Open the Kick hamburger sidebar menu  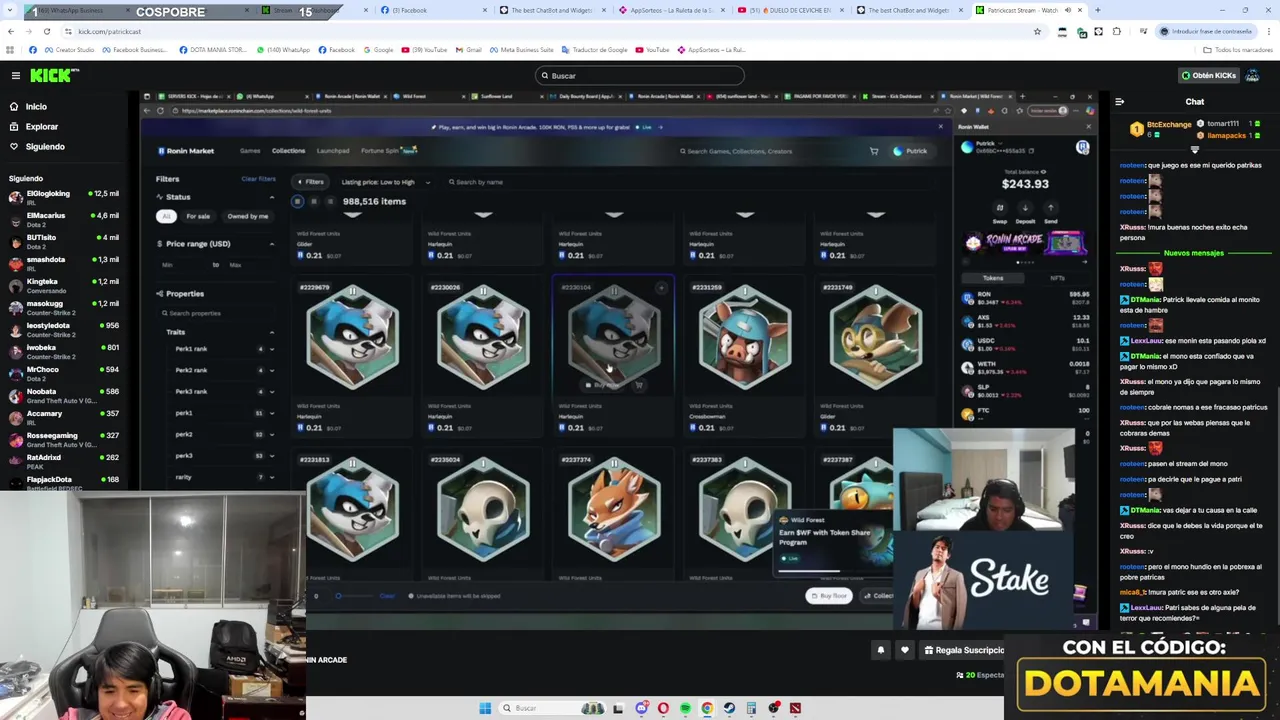pos(16,75)
